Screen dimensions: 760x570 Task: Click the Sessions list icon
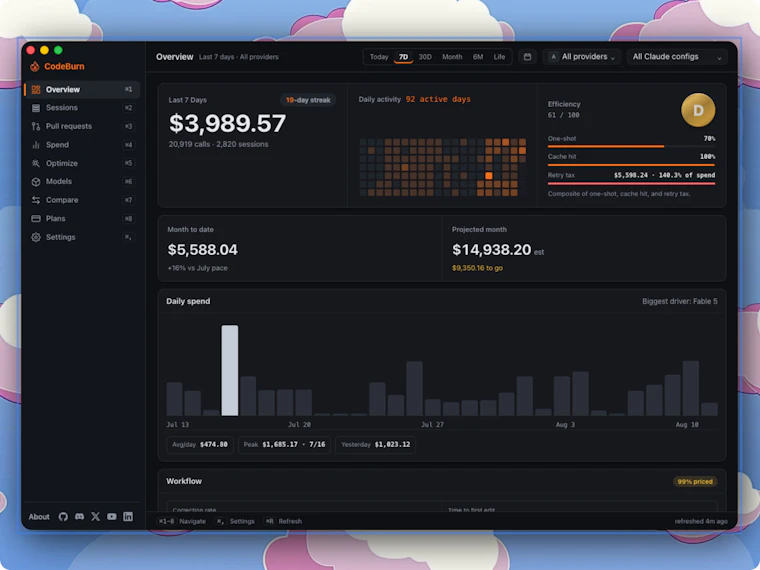point(36,108)
